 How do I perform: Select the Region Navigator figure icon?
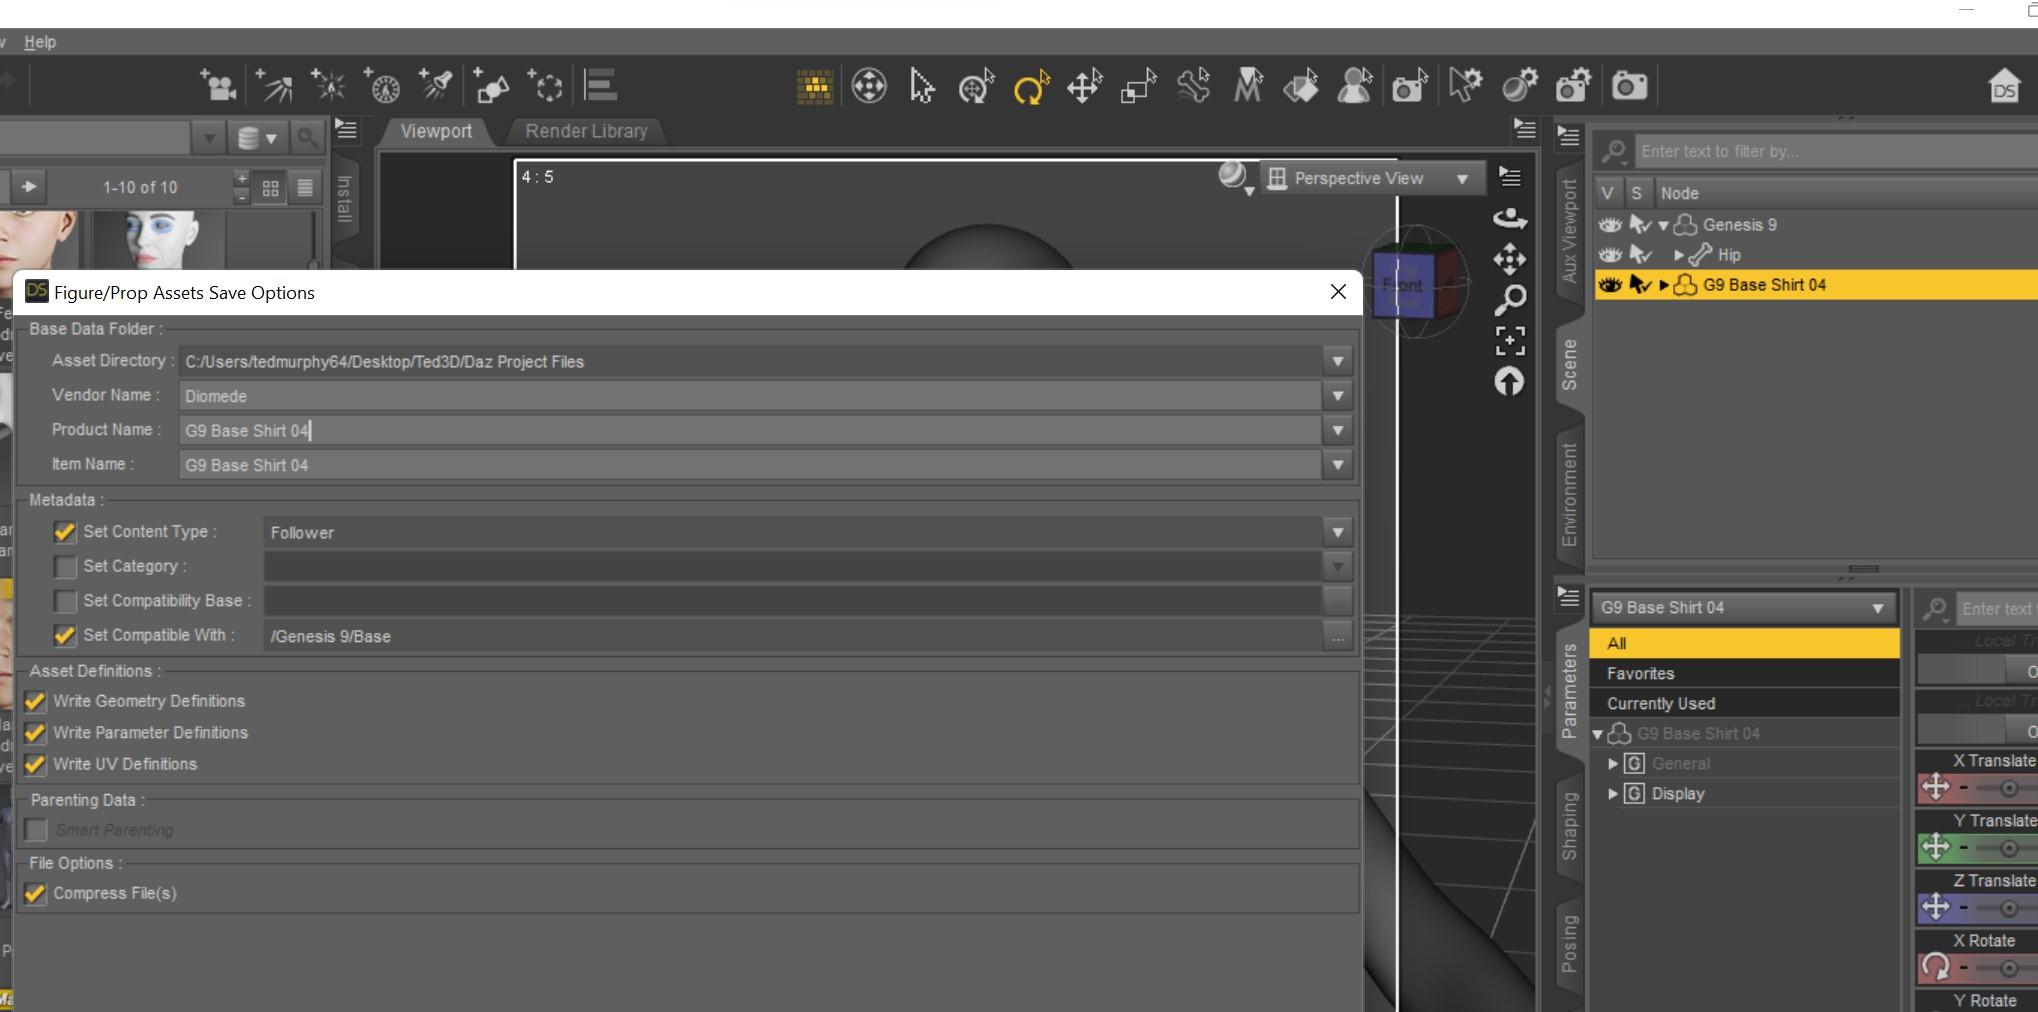point(1355,87)
